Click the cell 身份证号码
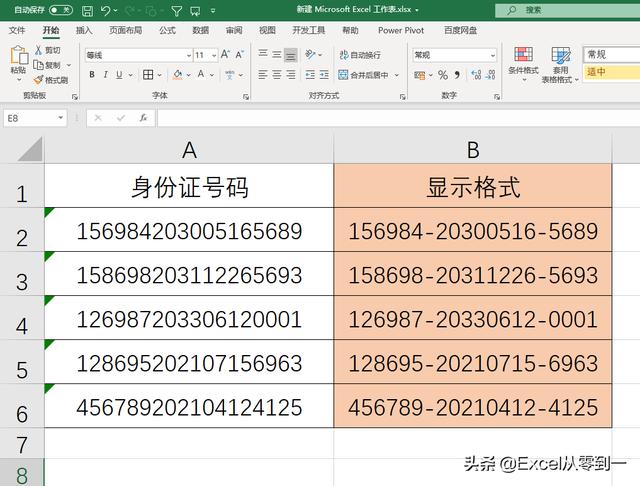 189,187
